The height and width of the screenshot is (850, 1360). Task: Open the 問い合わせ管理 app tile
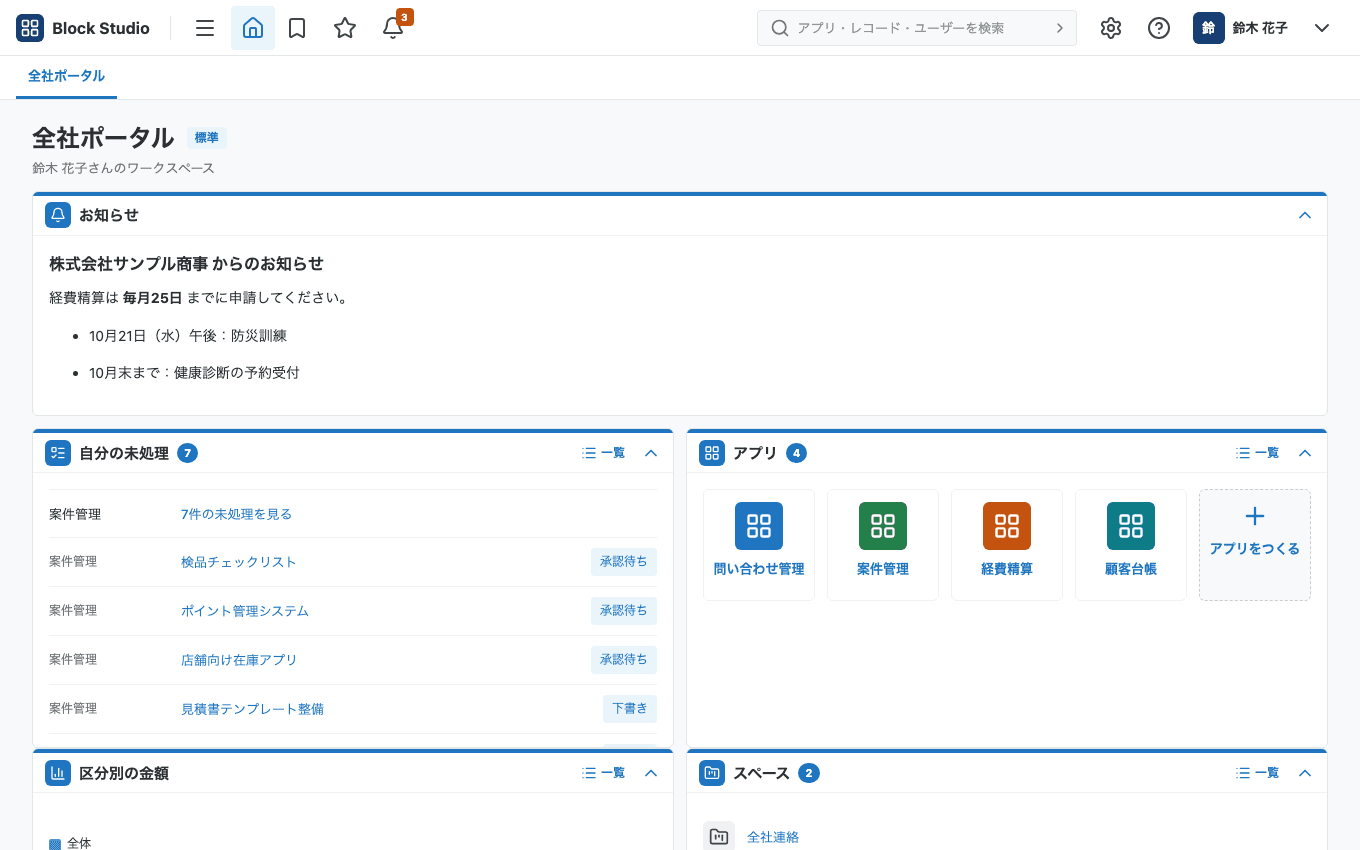[759, 545]
